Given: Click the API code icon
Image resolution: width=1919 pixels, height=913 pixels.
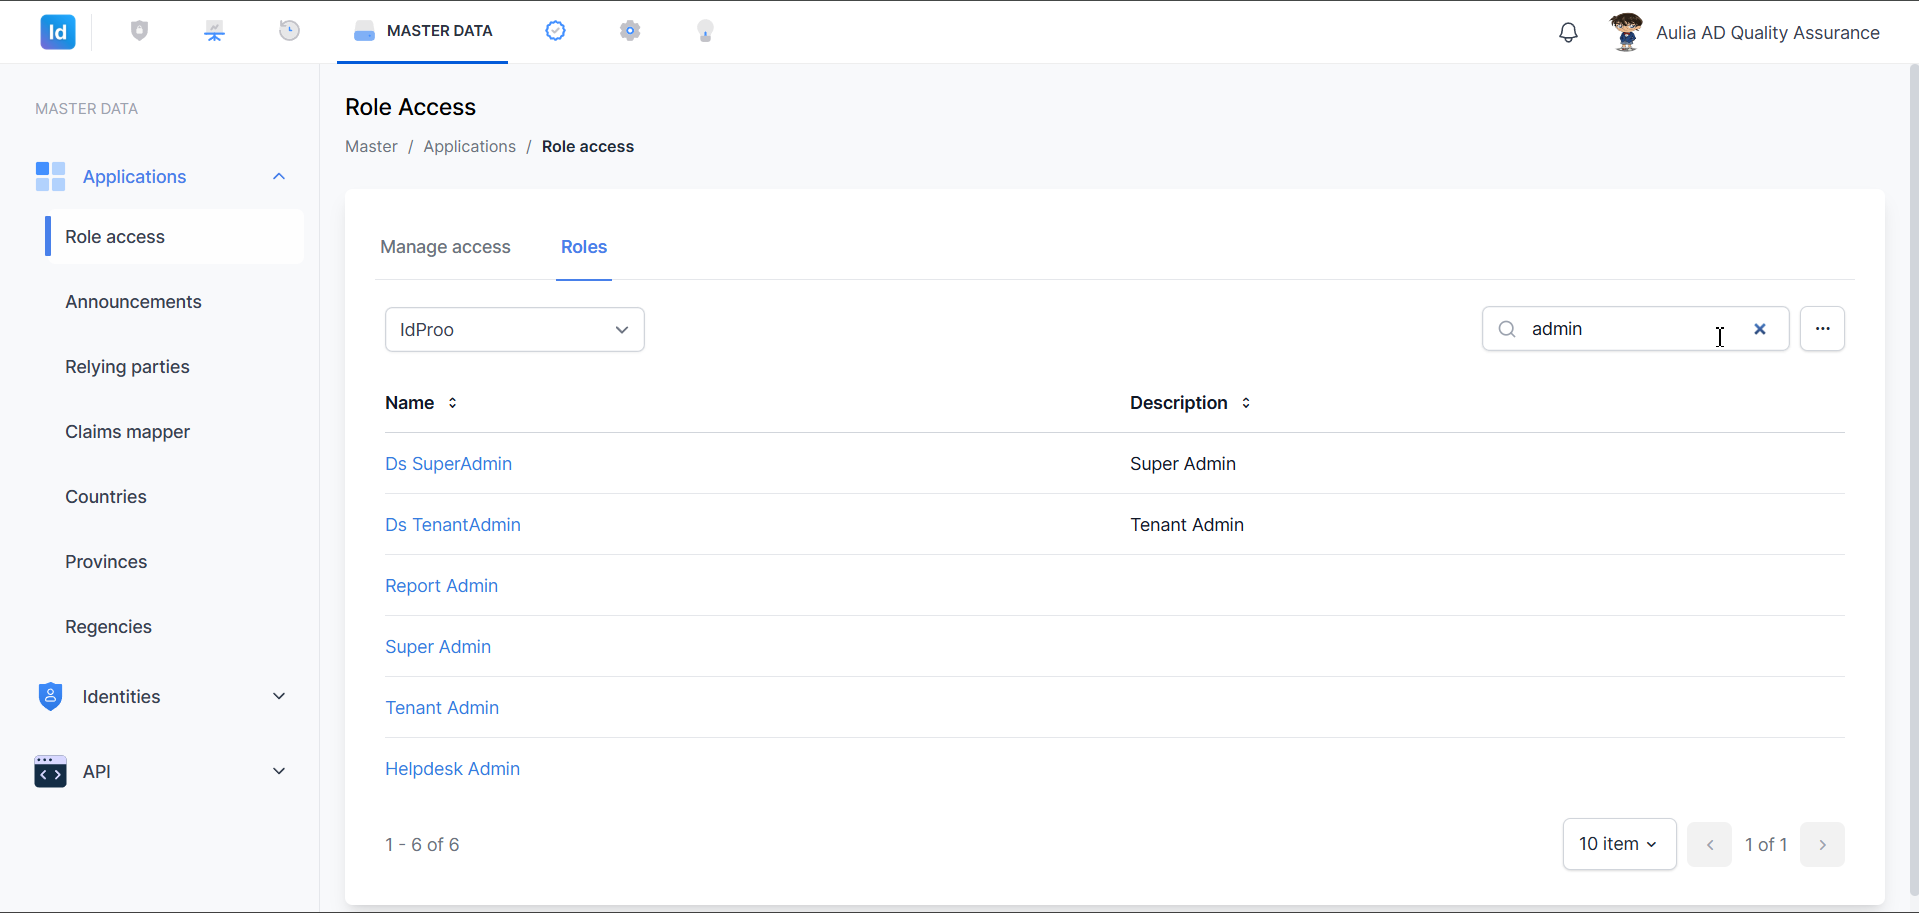Looking at the screenshot, I should pyautogui.click(x=50, y=771).
